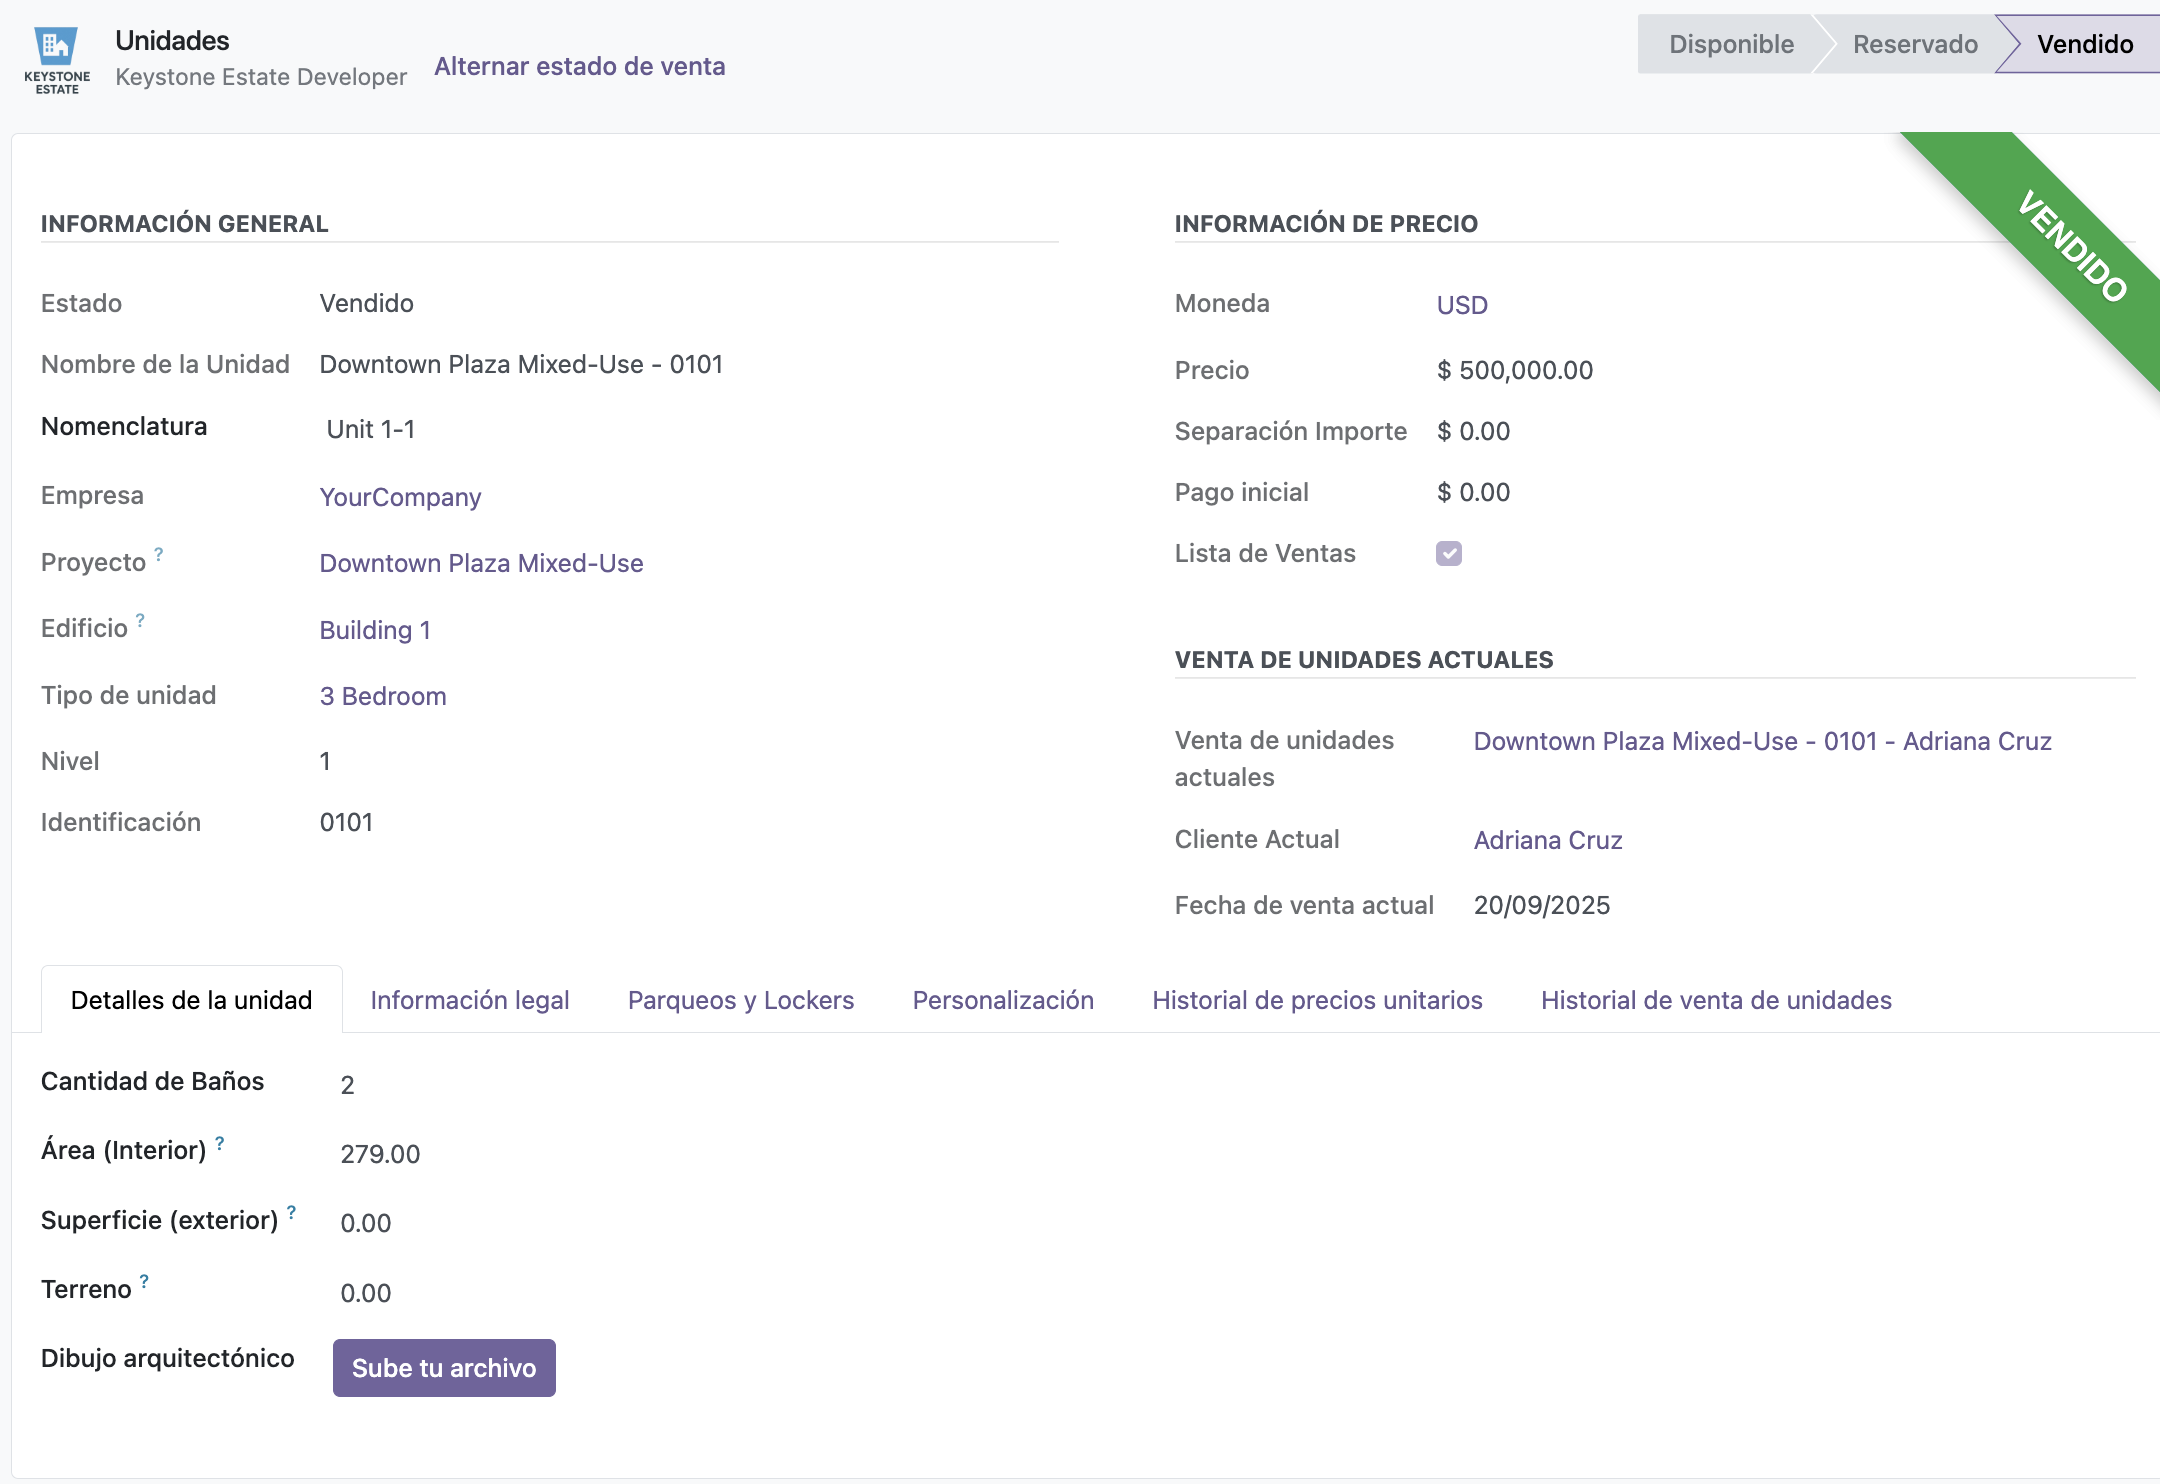Set status to Disponible in statusbar

pos(1730,44)
